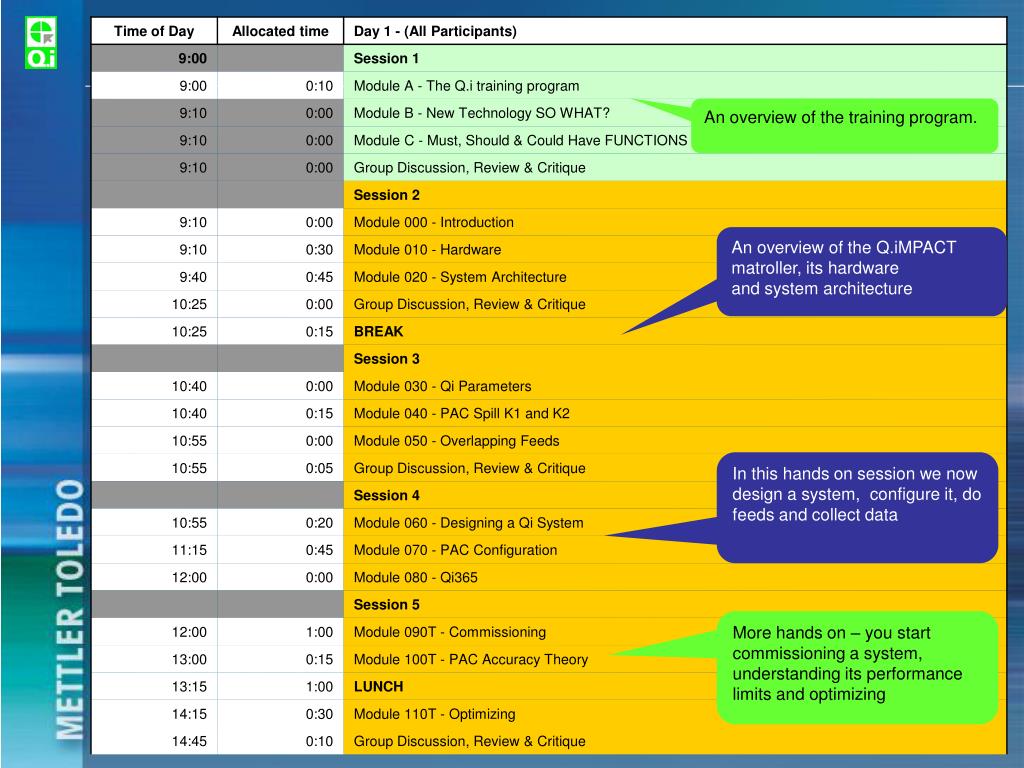This screenshot has width=1024, height=768.
Task: Click 'Module B - New Technology SO WHAT?'
Action: point(481,113)
